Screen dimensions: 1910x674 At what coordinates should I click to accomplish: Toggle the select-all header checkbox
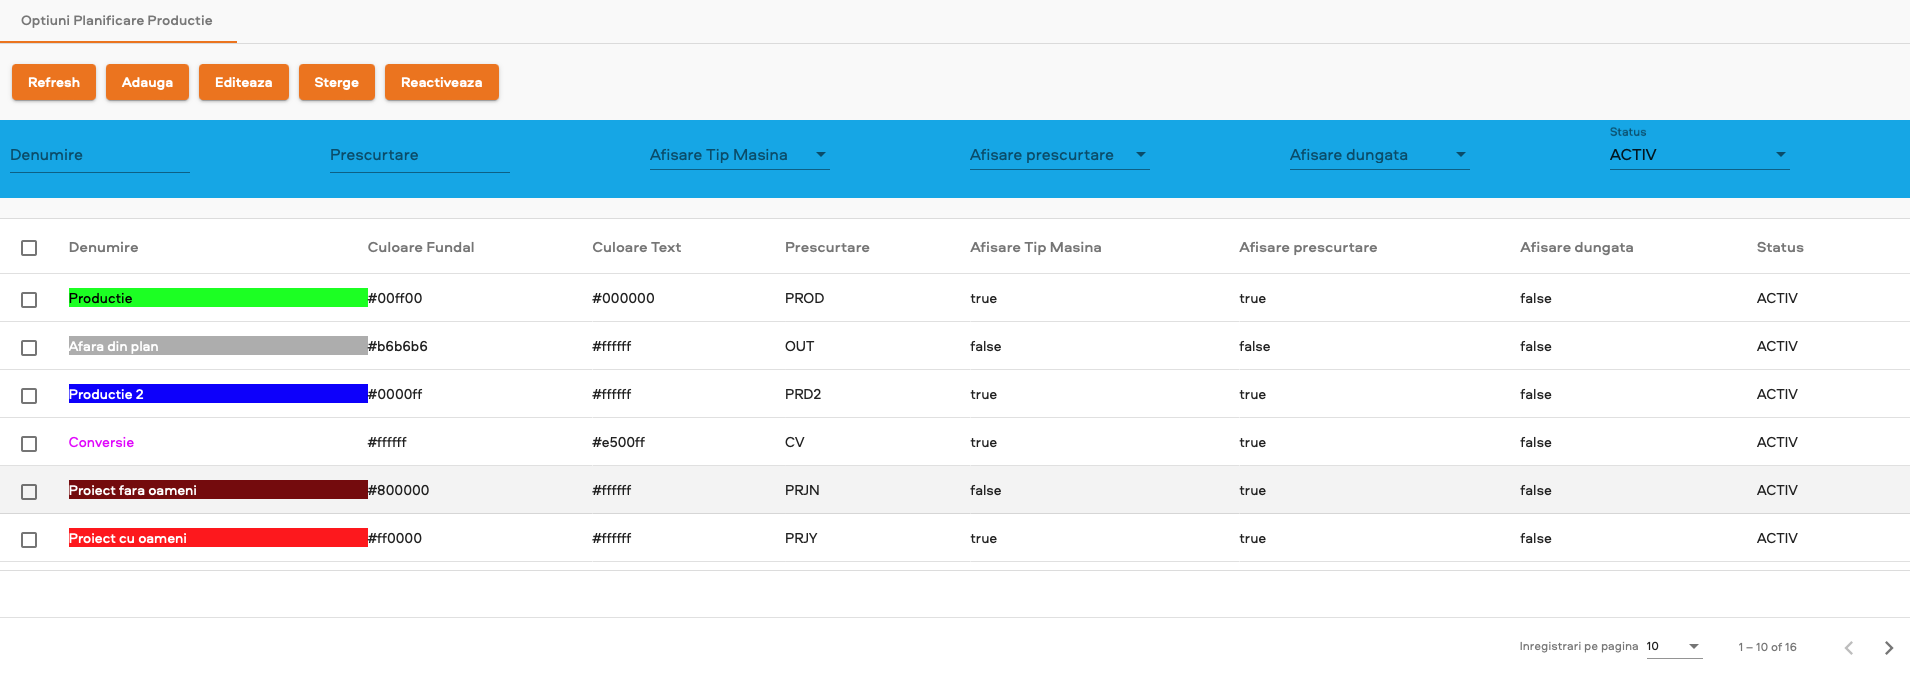(29, 248)
